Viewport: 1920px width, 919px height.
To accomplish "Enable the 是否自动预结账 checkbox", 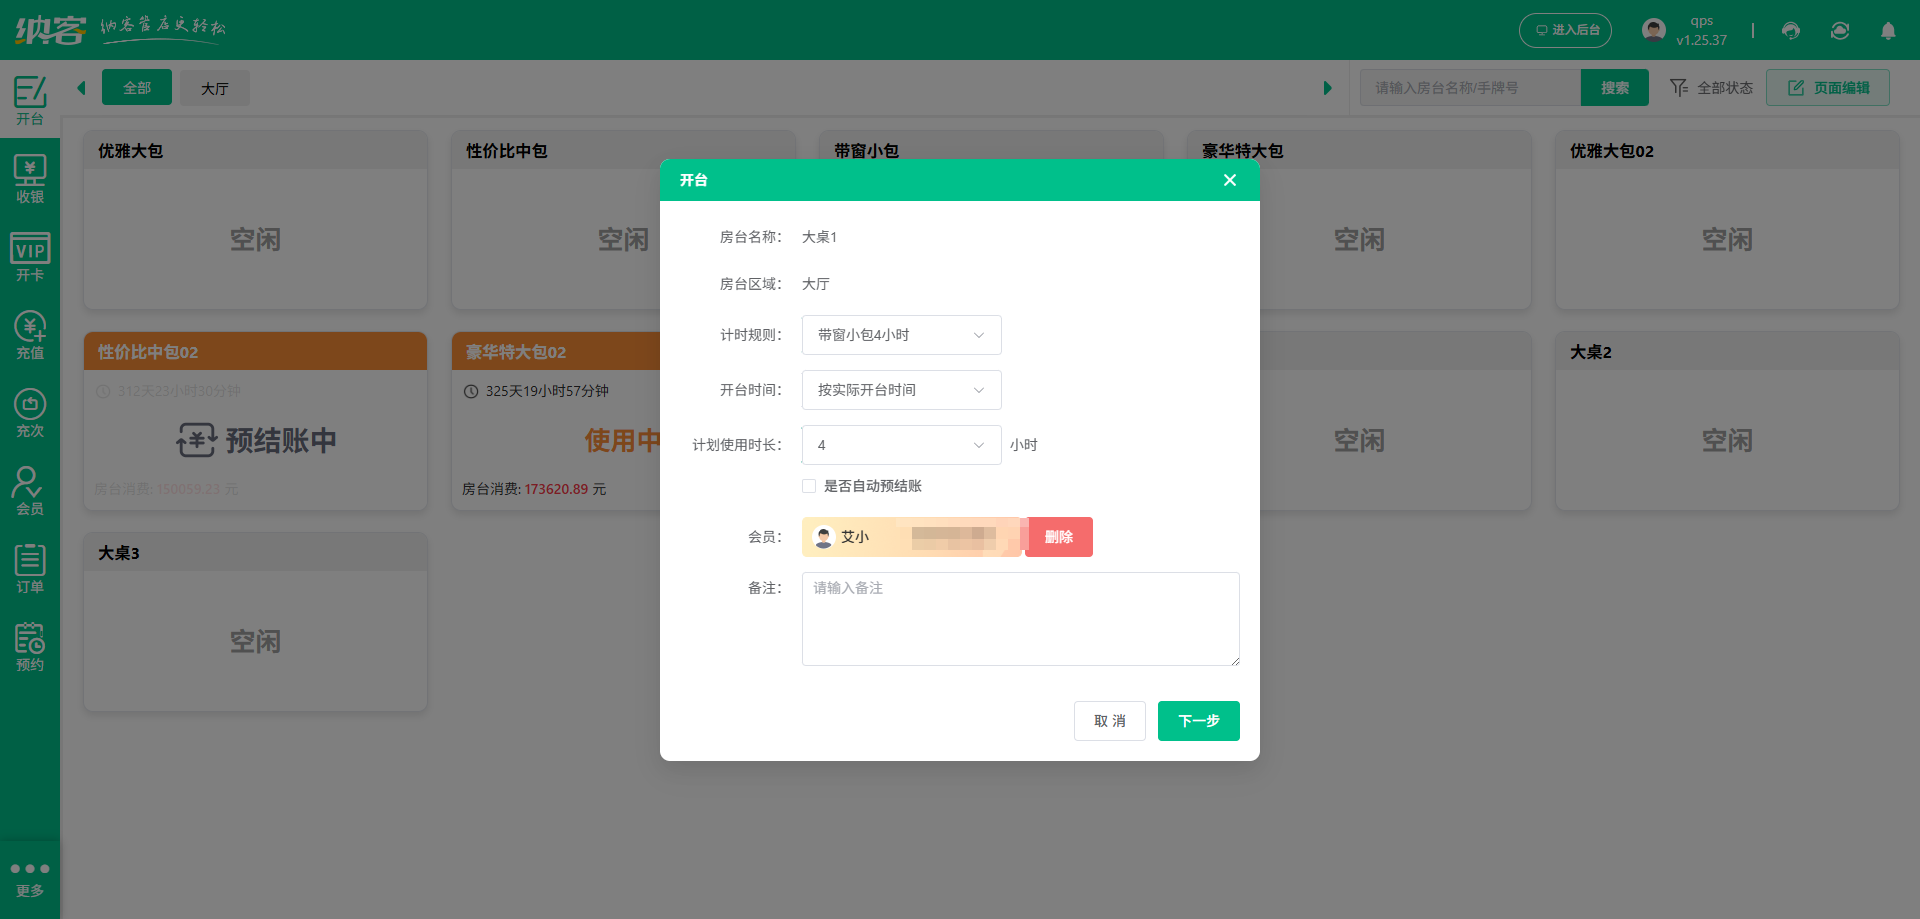I will pos(809,486).
